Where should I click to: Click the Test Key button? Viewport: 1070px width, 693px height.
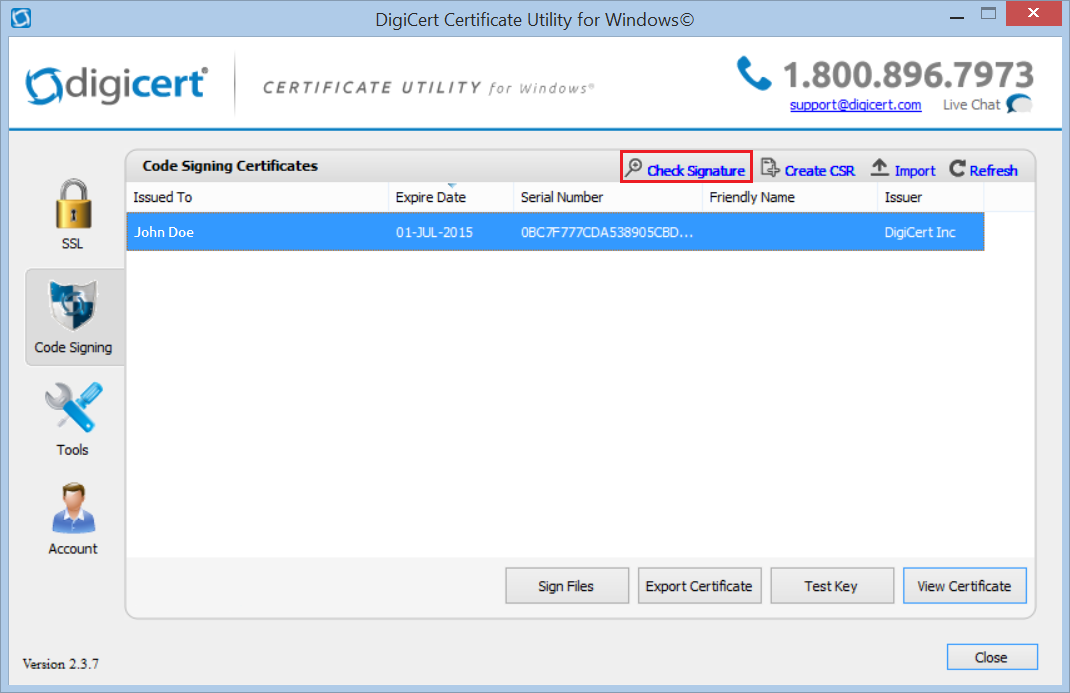(831, 586)
